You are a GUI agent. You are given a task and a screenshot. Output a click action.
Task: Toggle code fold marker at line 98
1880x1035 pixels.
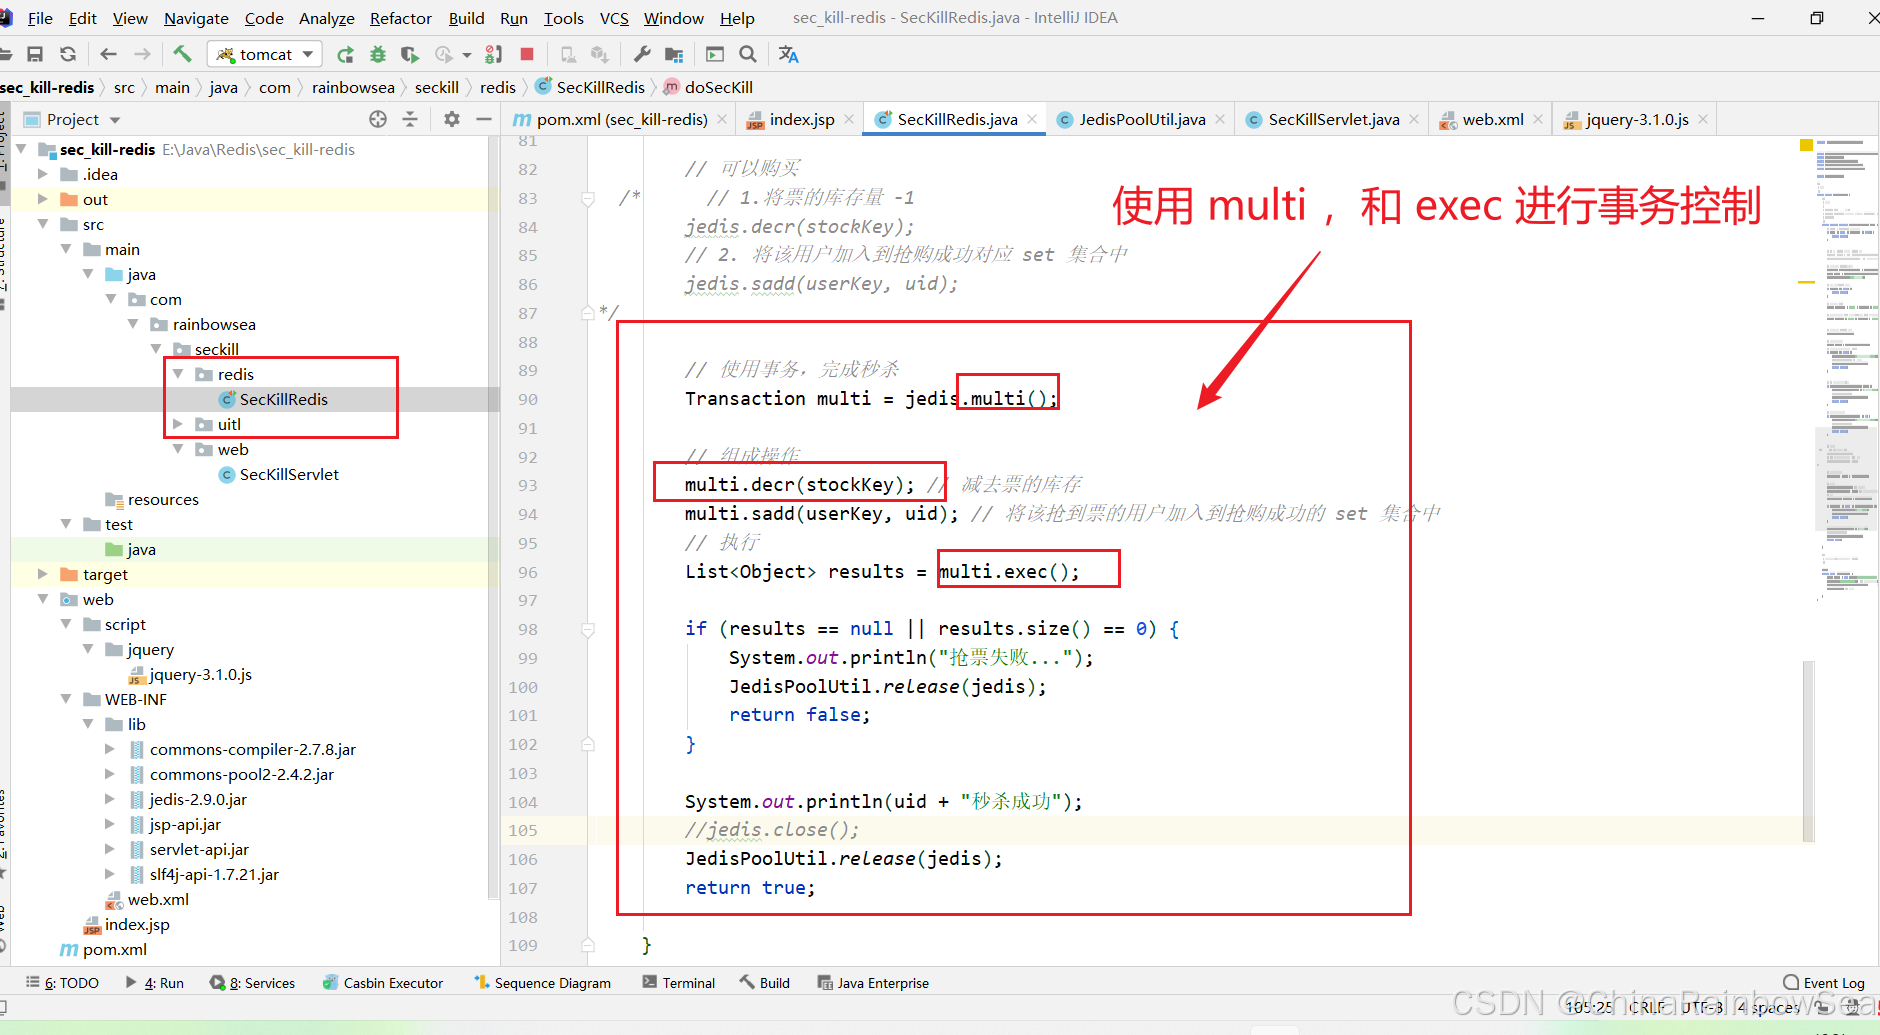pyautogui.click(x=588, y=629)
